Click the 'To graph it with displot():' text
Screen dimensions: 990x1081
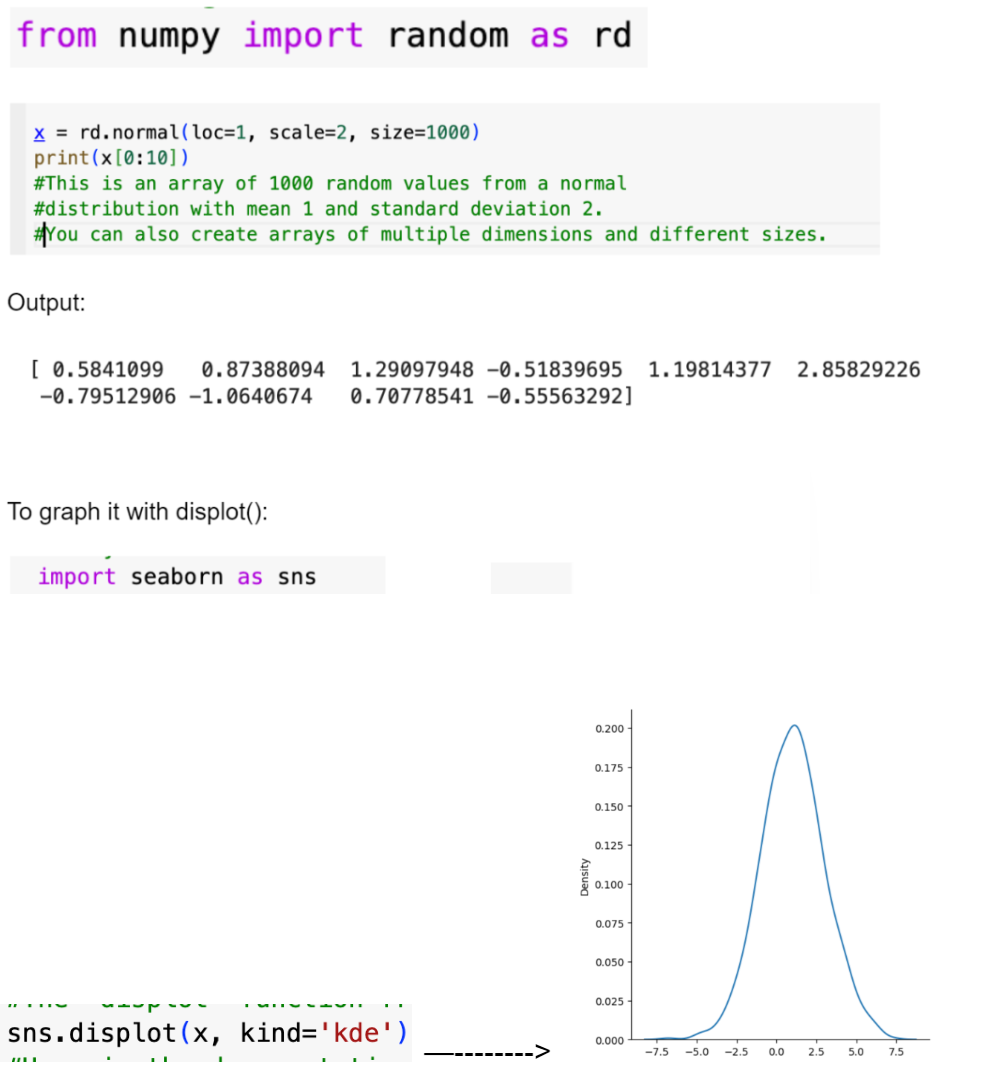tap(137, 512)
